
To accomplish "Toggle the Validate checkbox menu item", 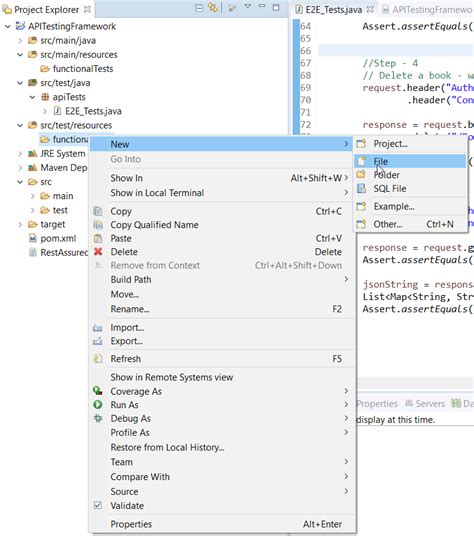I will coord(221,506).
